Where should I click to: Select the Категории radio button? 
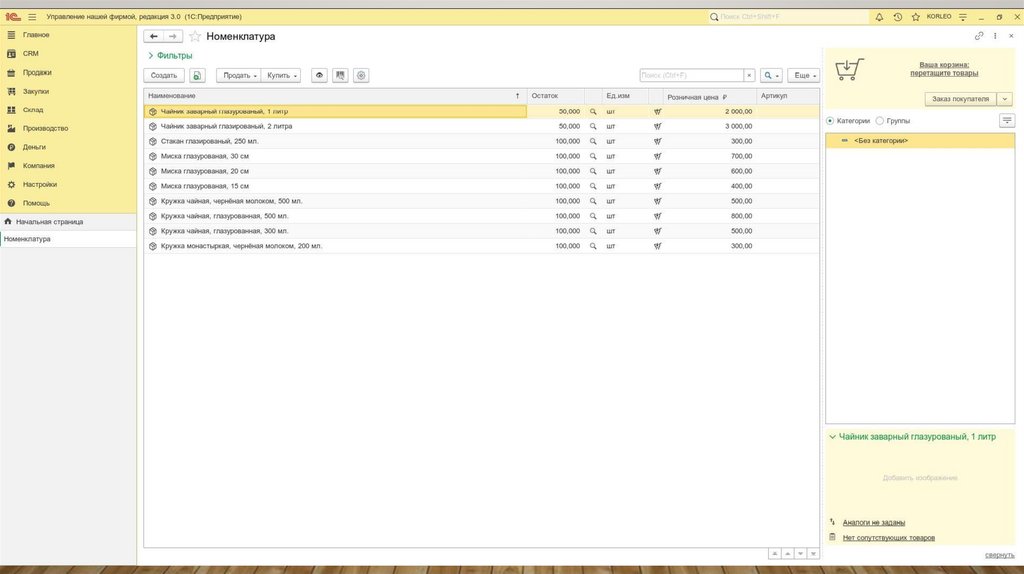click(x=830, y=121)
